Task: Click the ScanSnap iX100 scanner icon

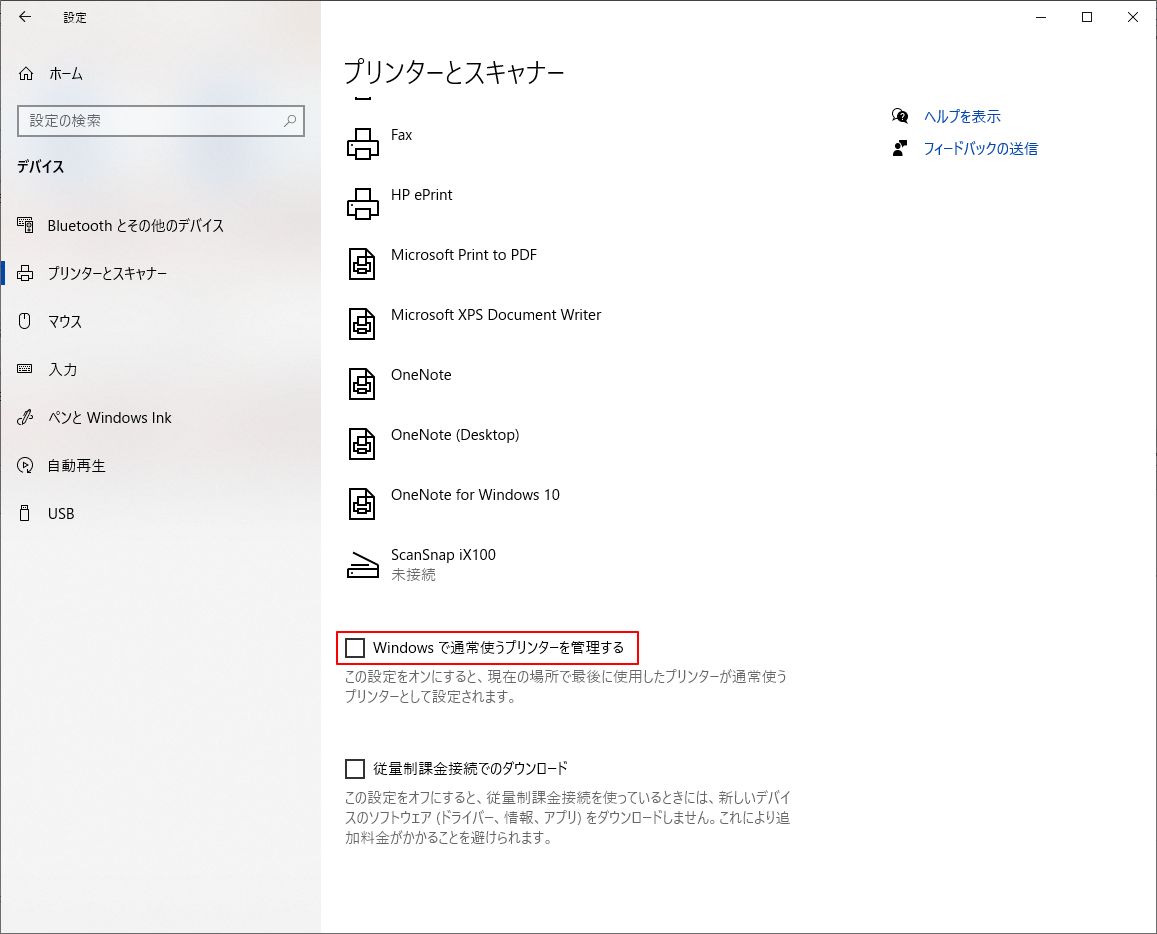Action: tap(362, 564)
